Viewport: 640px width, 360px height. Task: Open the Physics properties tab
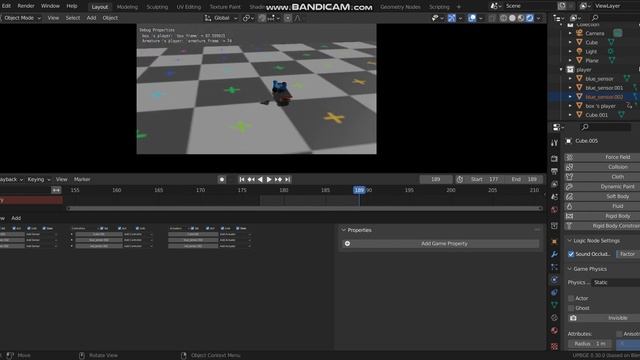pyautogui.click(x=554, y=280)
